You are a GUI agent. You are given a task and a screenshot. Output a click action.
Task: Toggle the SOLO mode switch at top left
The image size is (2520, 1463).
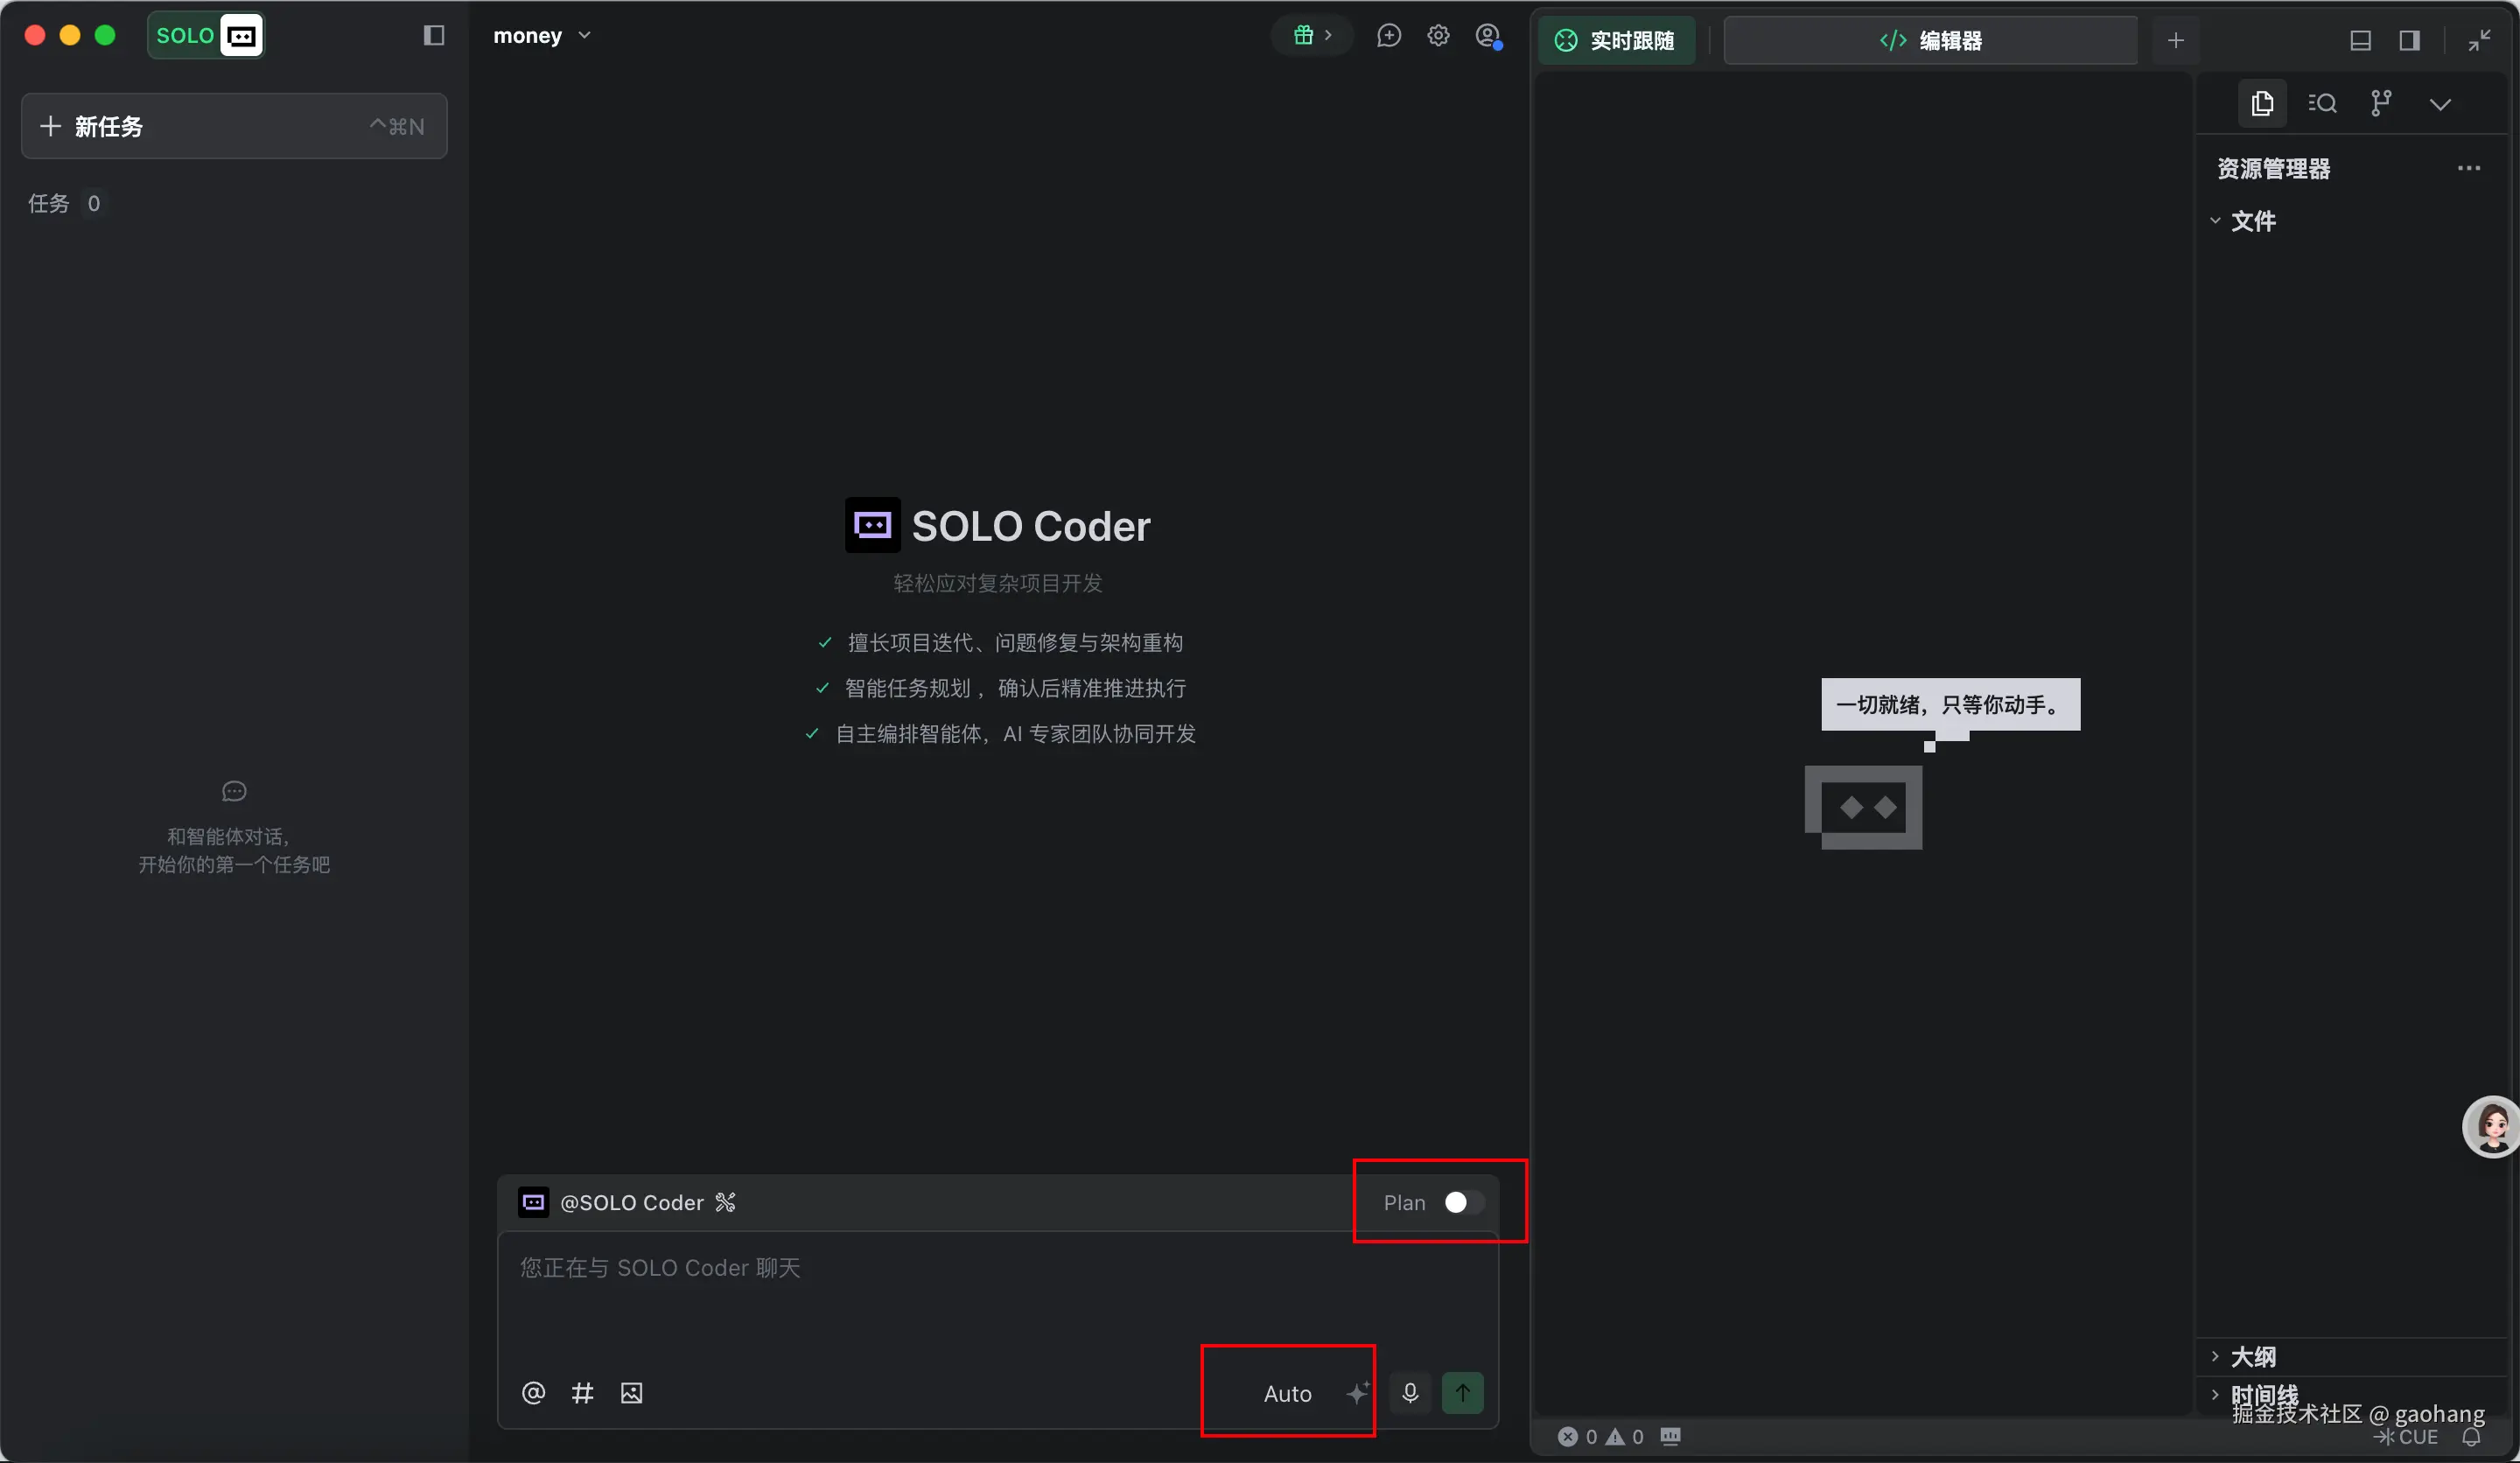point(206,36)
